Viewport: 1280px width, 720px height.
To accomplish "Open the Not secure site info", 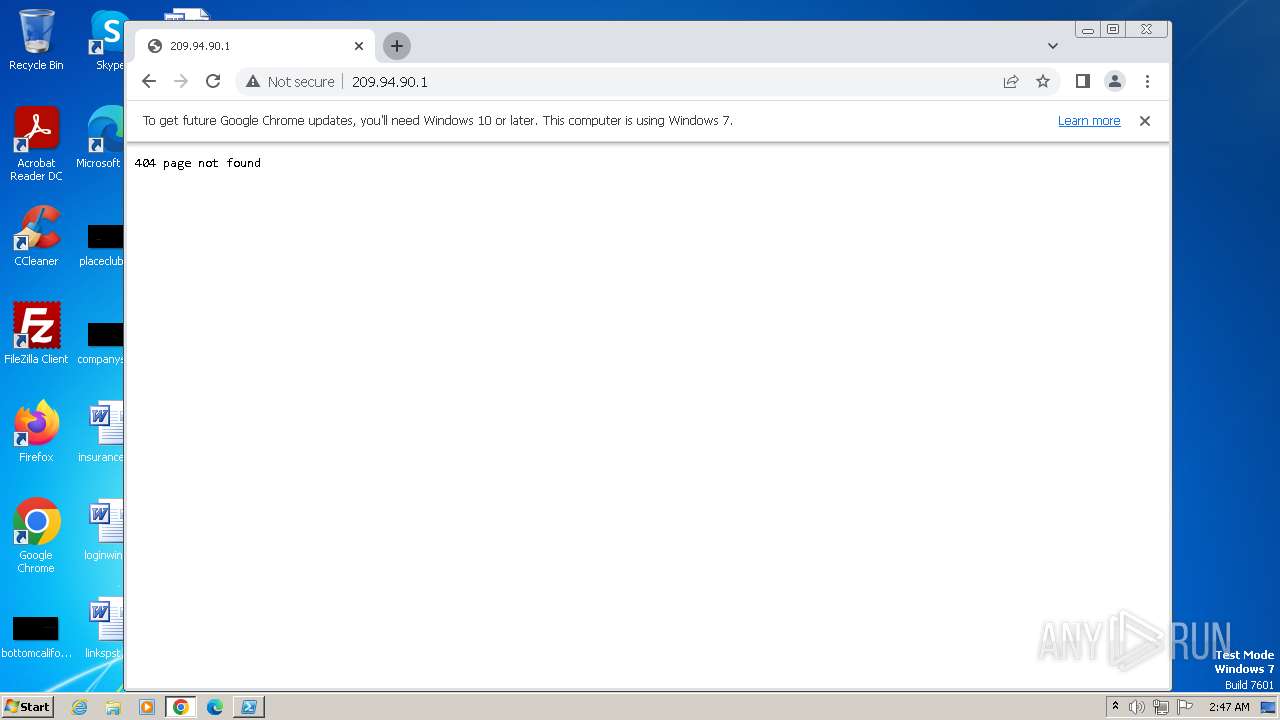I will (x=290, y=82).
